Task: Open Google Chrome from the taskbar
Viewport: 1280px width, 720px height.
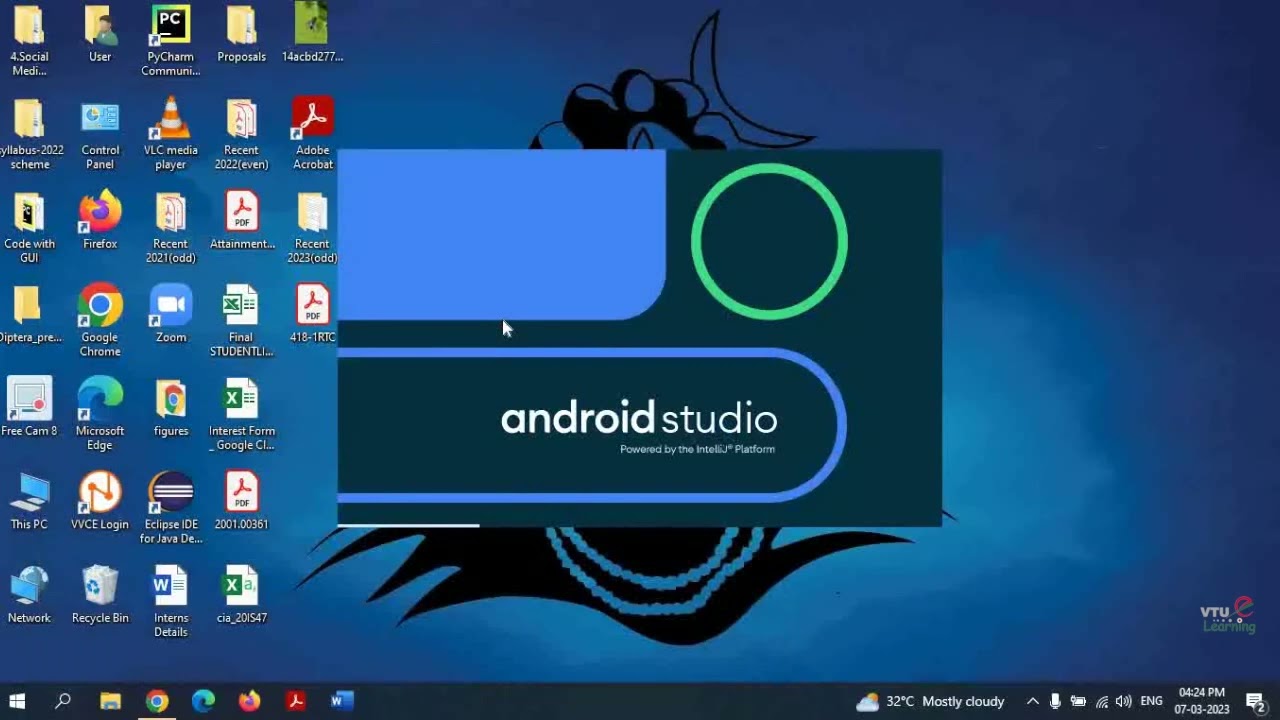Action: tap(157, 701)
